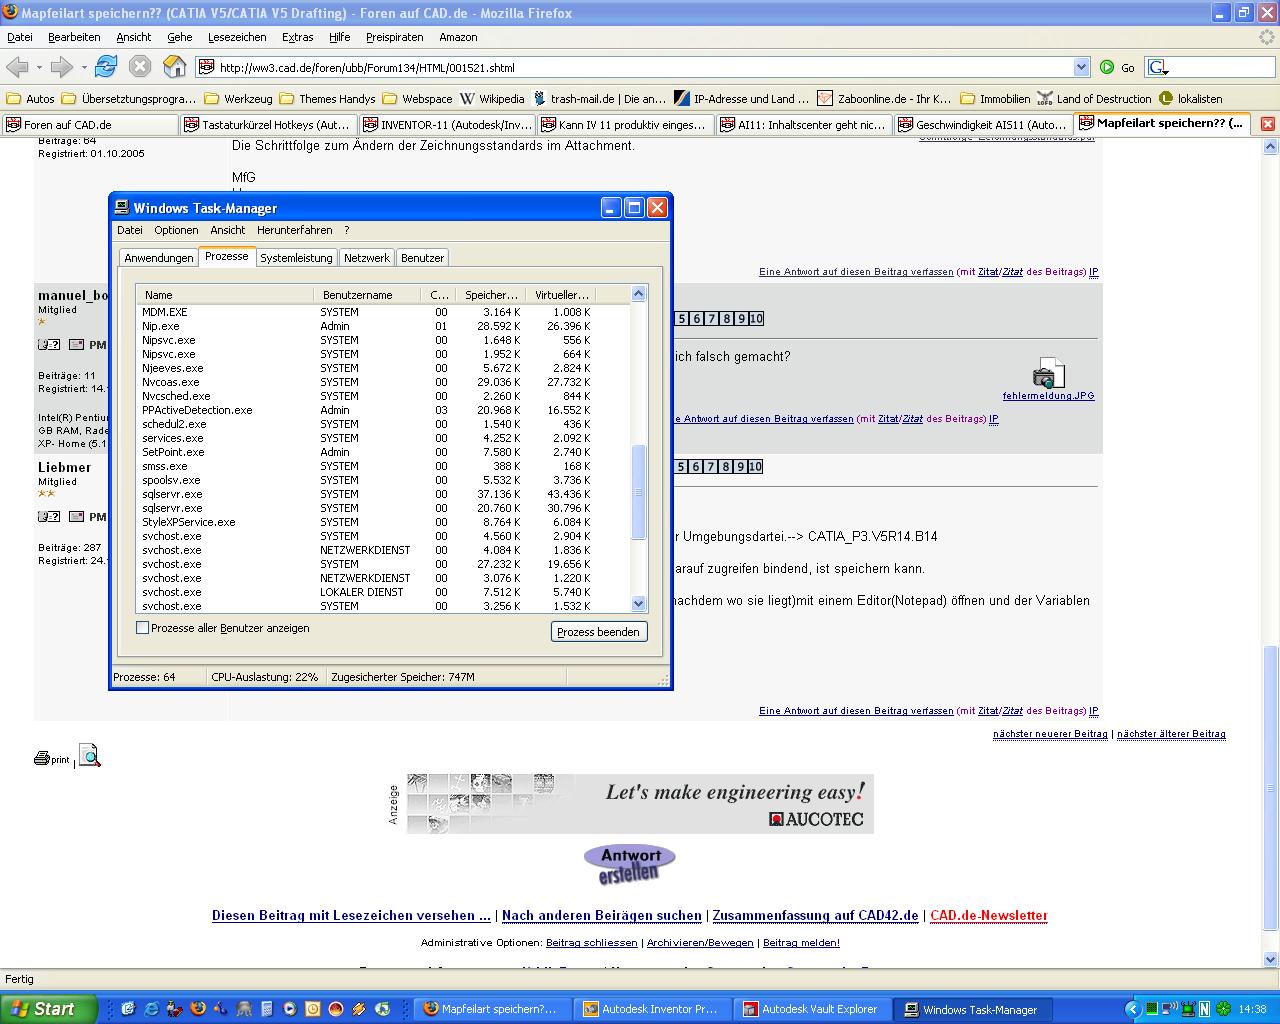
Task: Go to the home page icon
Action: point(175,67)
